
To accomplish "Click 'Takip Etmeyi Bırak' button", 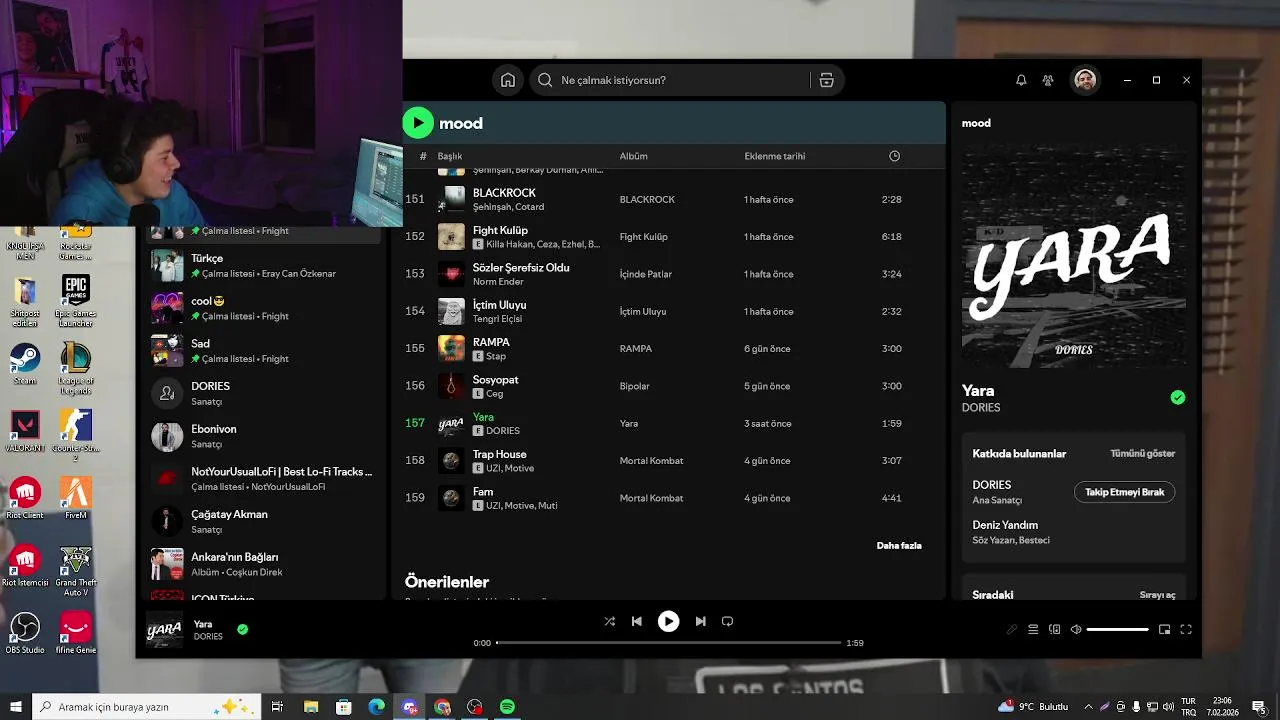I will [1125, 492].
